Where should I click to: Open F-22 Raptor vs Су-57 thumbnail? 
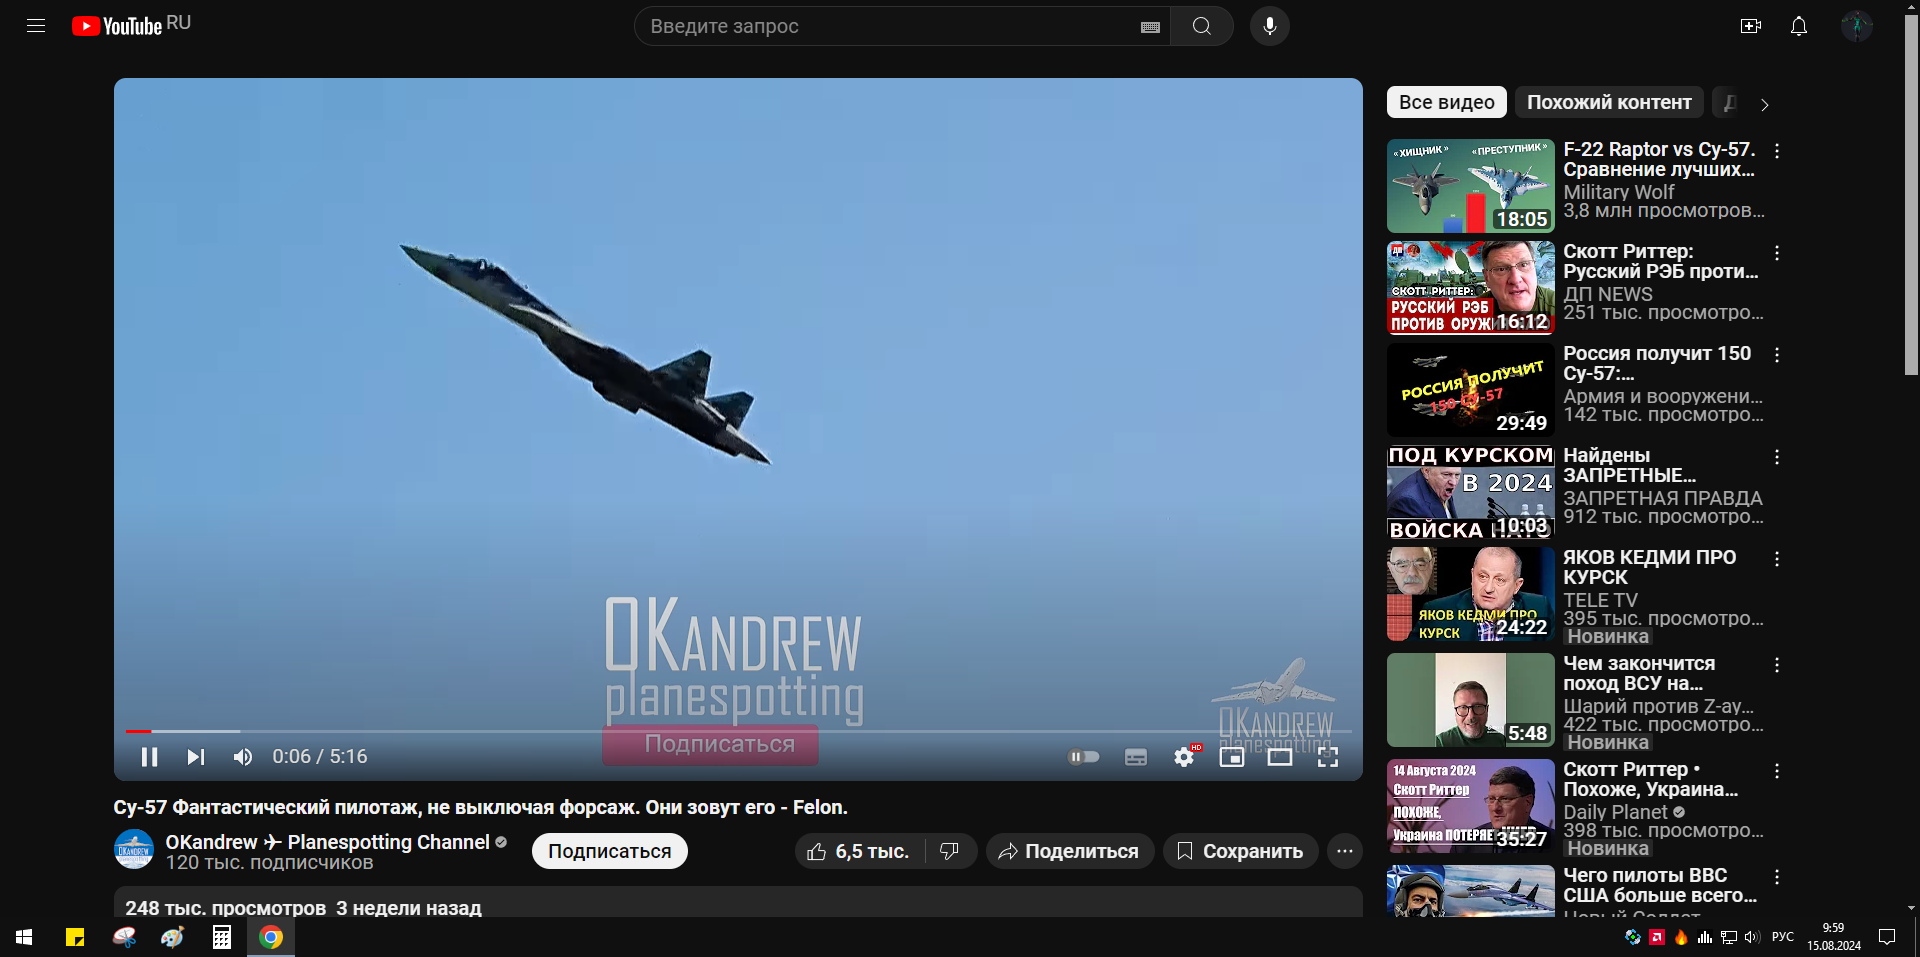click(1471, 186)
